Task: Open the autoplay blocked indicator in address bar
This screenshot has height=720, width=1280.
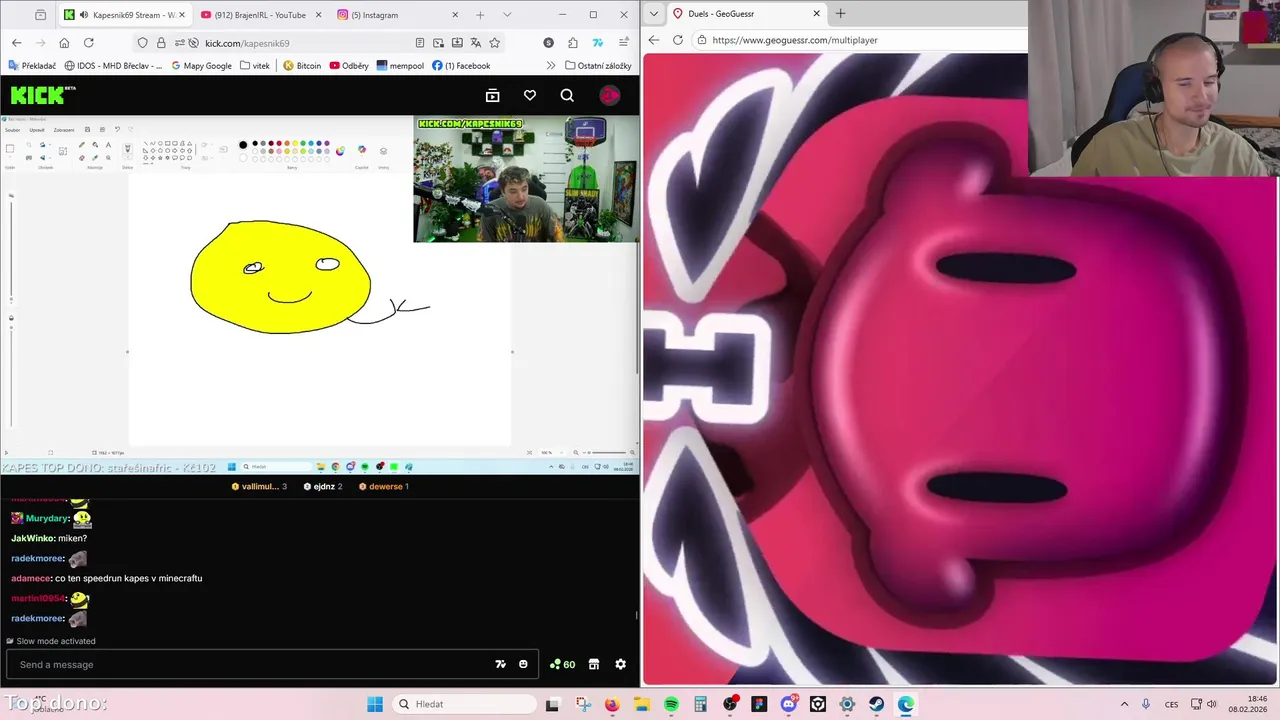Action: (194, 43)
